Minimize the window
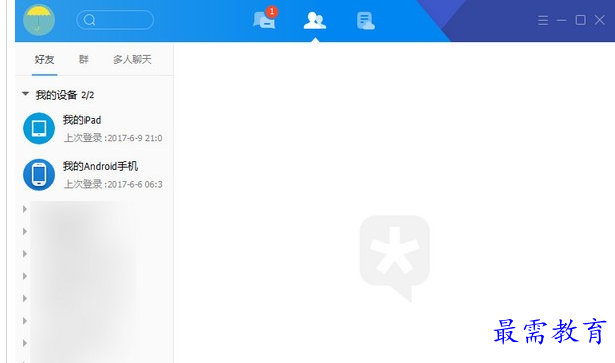 point(561,20)
